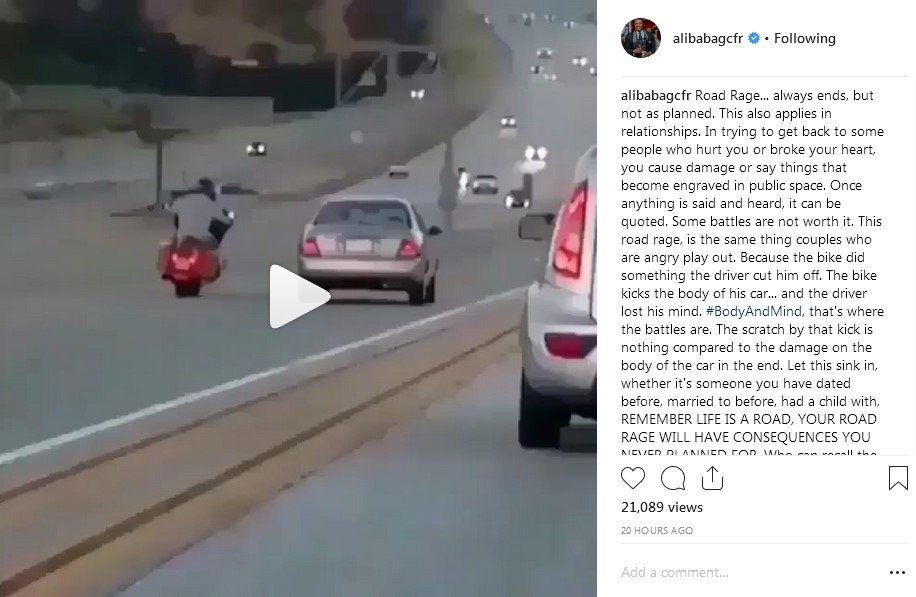Screen dimensions: 916x597
Task: Open more options three-dot menu
Action: (897, 572)
